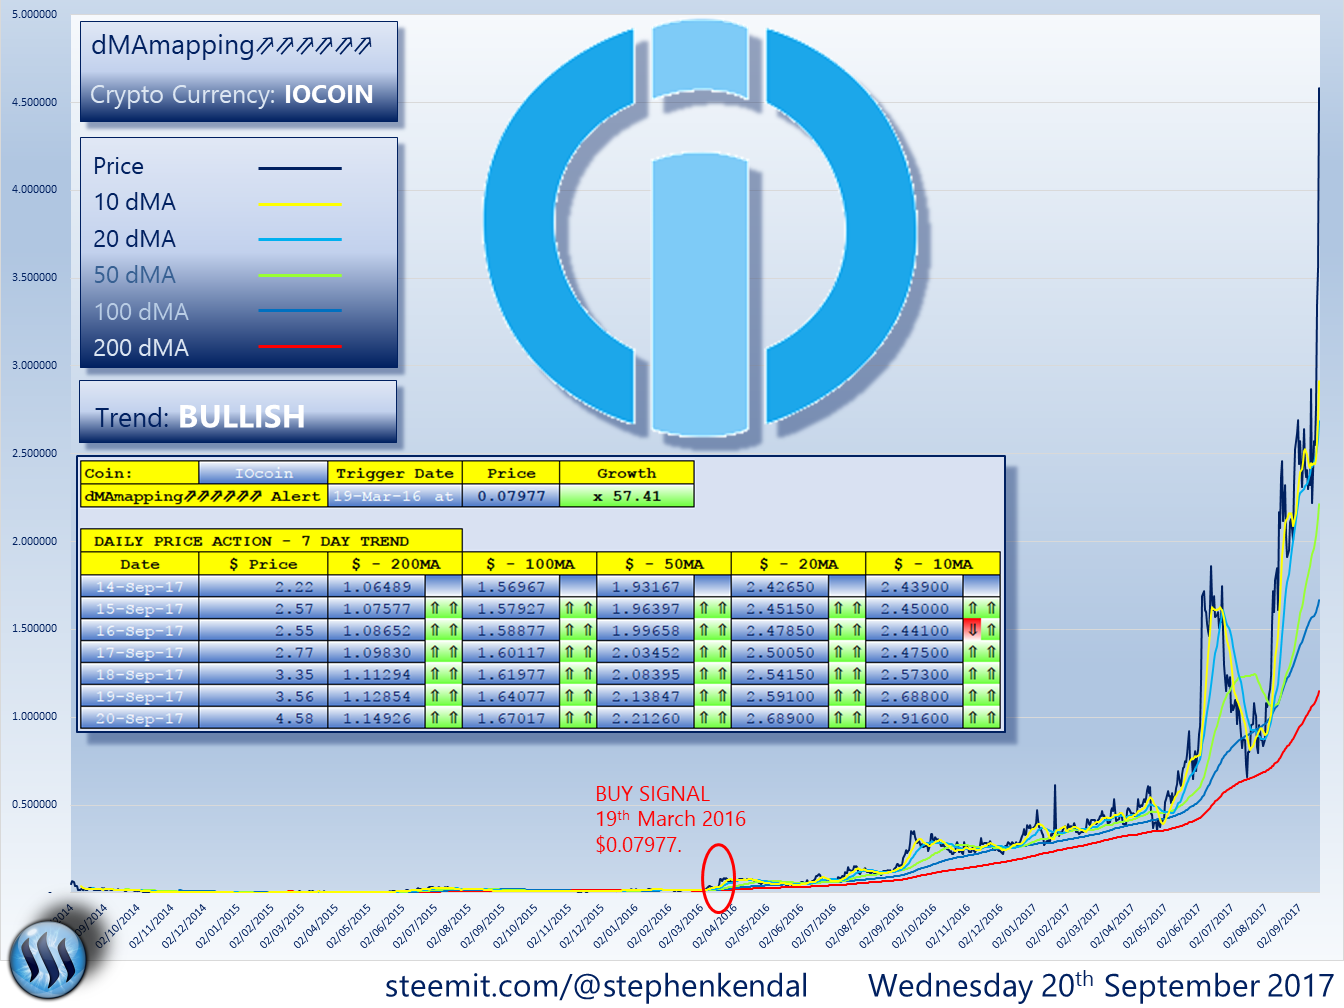
Task: Open the steemit.com/@stephenkendal link
Action: 596,986
